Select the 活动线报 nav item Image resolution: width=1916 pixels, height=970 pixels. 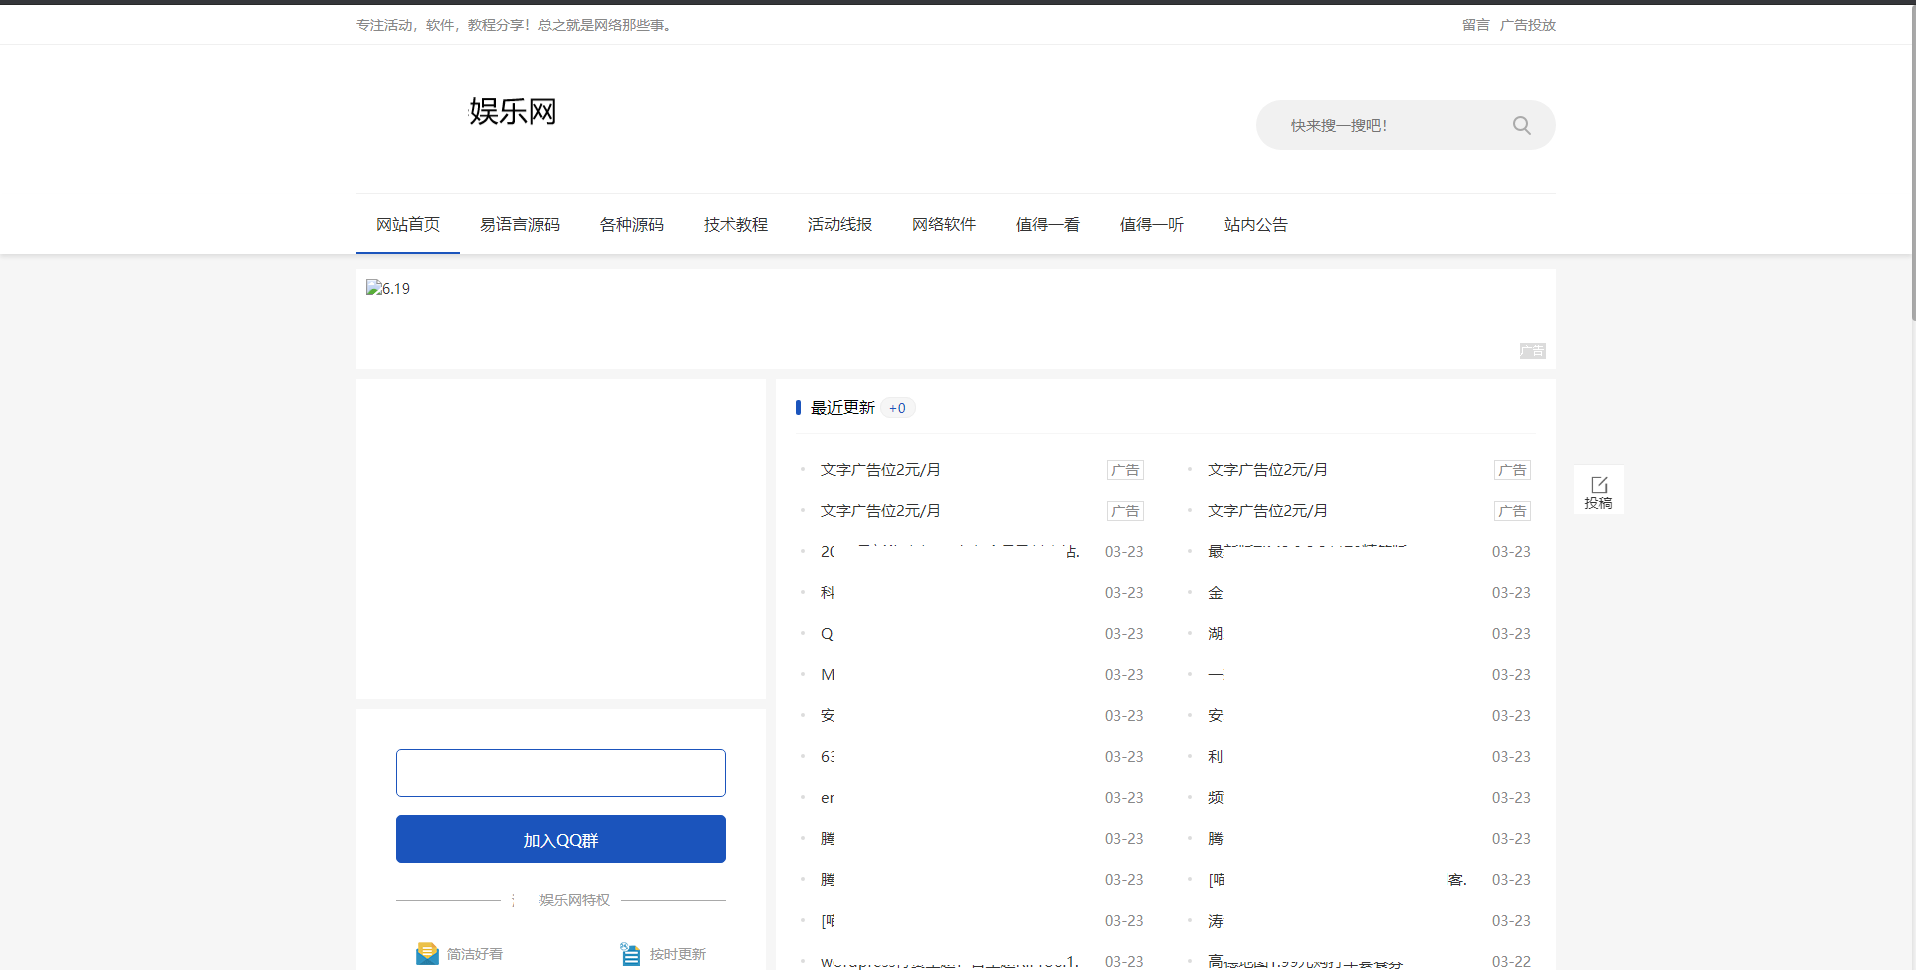pyautogui.click(x=839, y=224)
